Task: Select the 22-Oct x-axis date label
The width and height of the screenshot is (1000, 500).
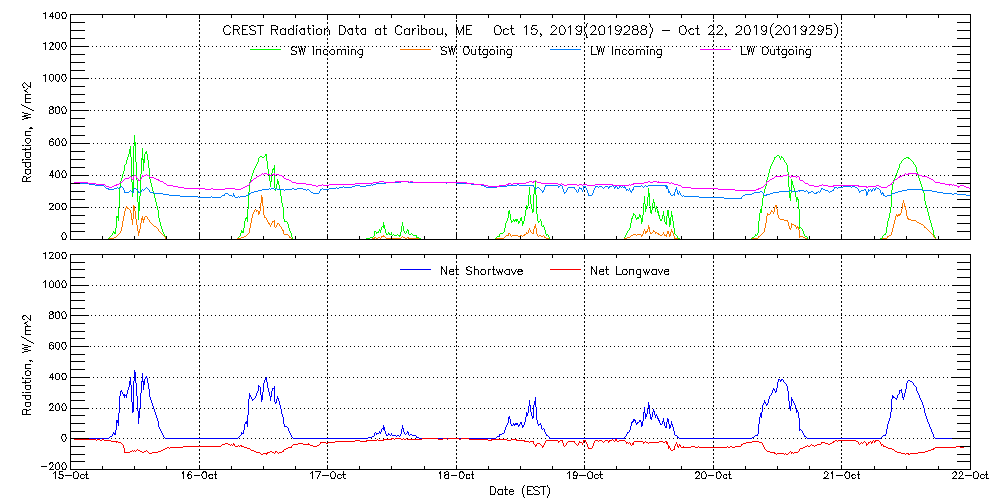Action: click(968, 477)
